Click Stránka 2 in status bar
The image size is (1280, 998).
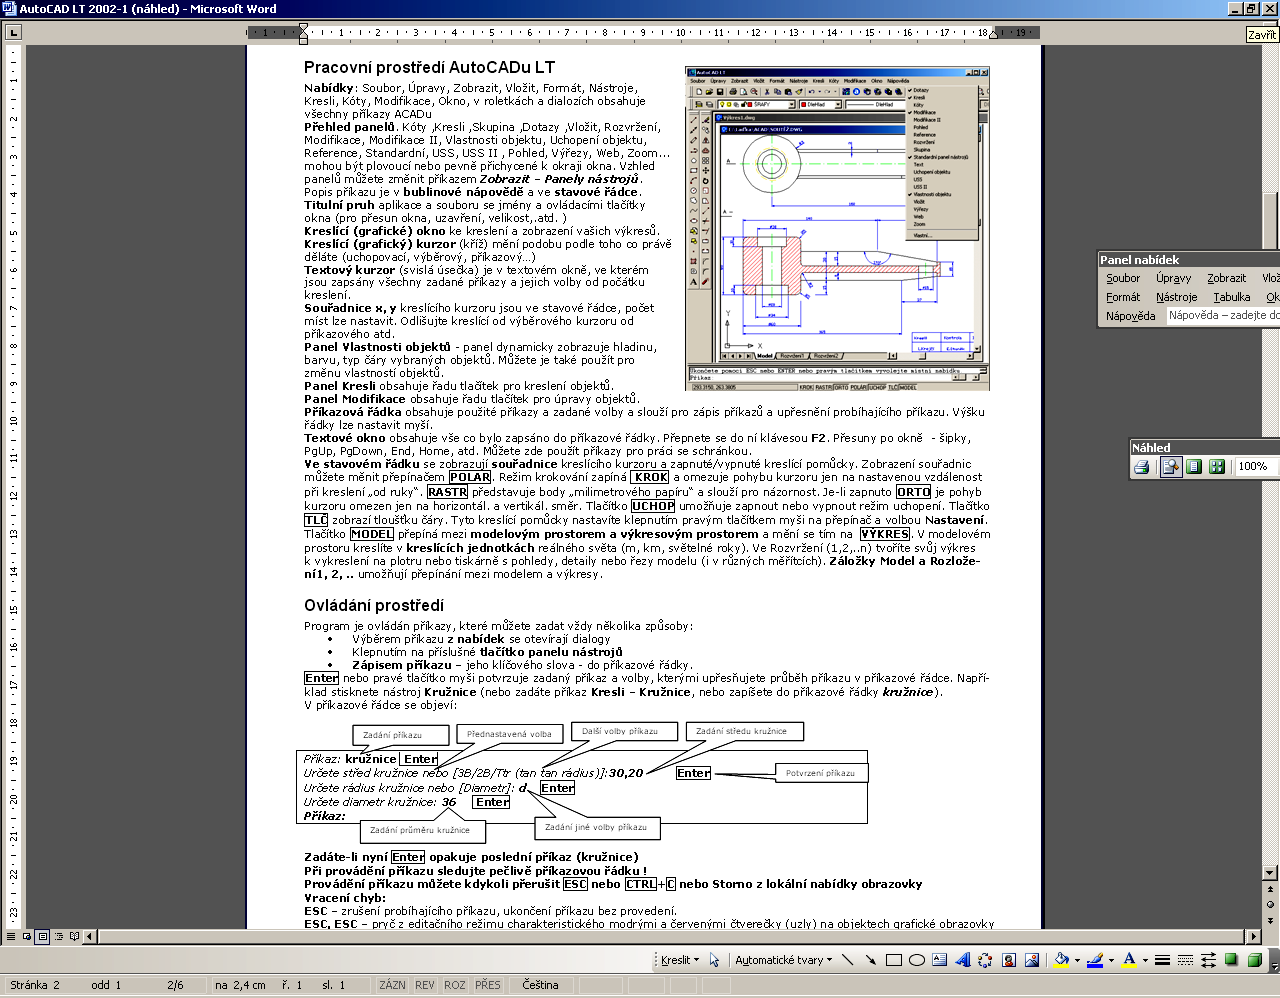[x=35, y=985]
